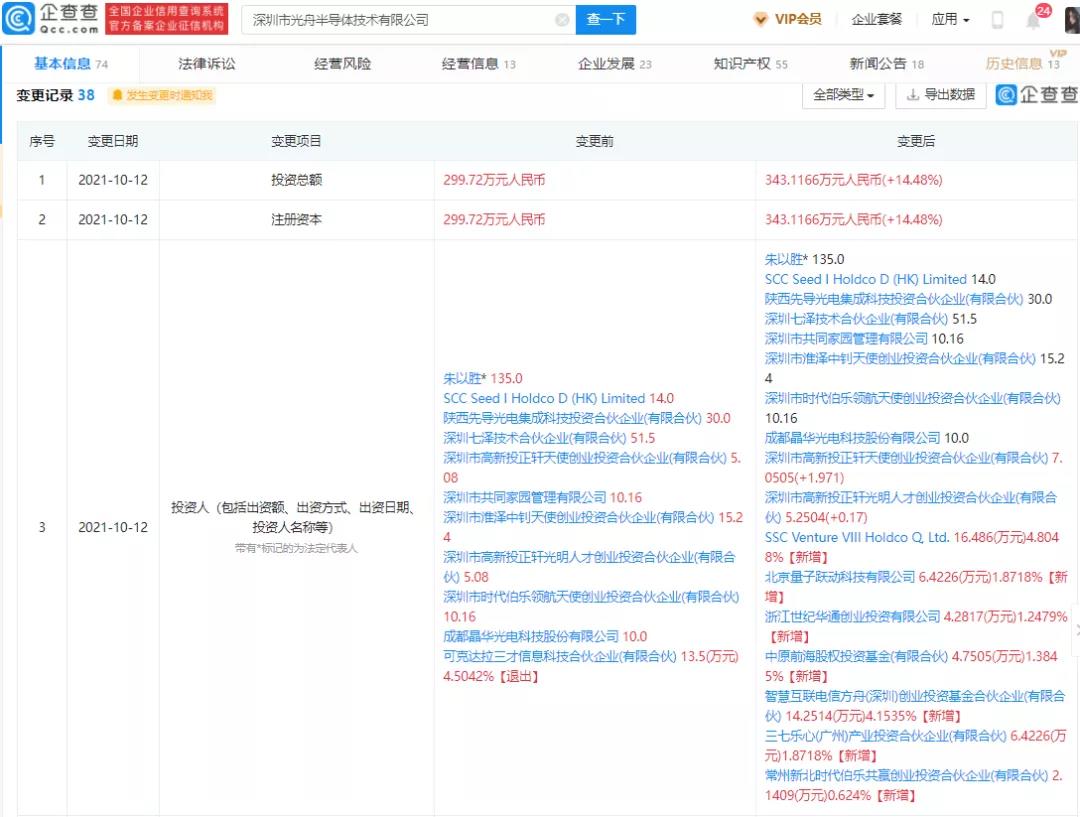Image resolution: width=1080 pixels, height=817 pixels.
Task: Open notifications bell with 24 badge
Action: 1035,18
